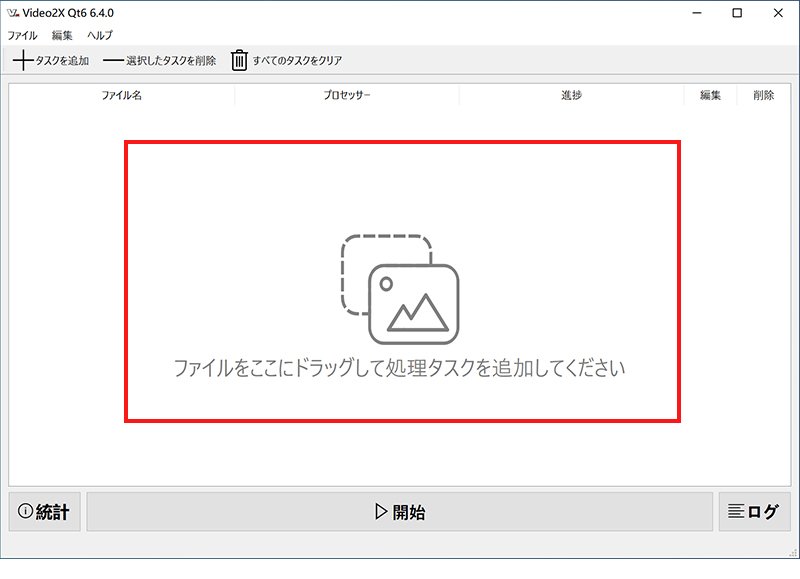Open the 統計 statistics panel
The height and width of the screenshot is (579, 800).
44,512
